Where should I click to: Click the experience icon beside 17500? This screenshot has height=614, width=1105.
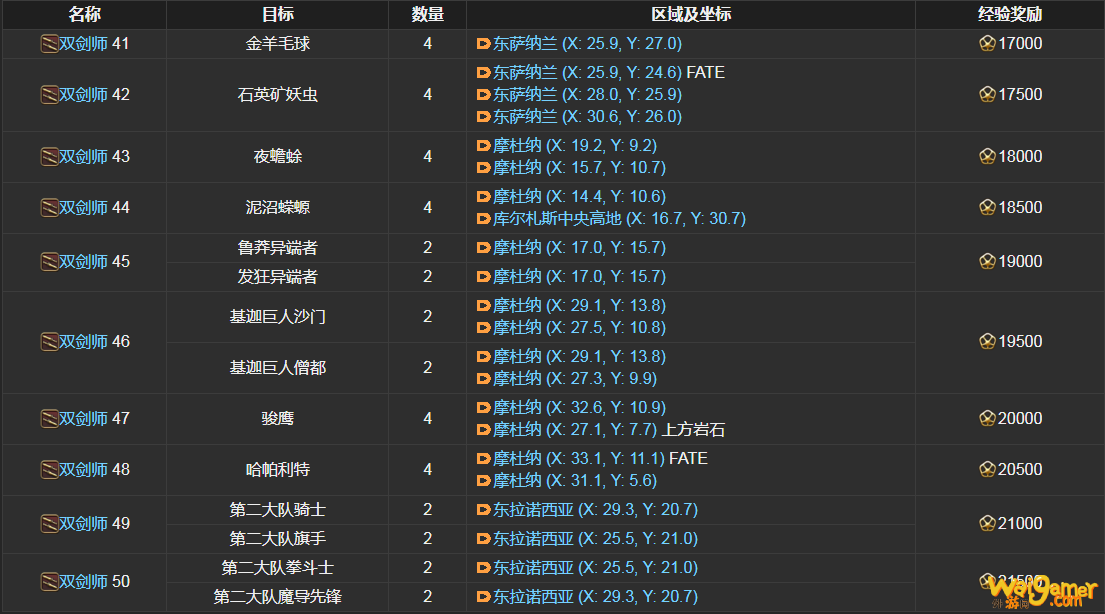pos(987,94)
